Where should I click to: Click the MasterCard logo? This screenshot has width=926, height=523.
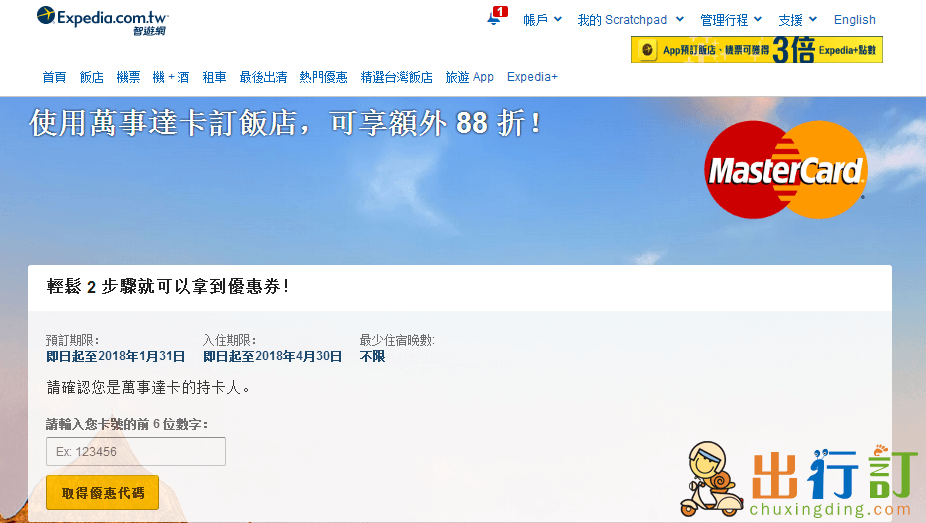pos(785,170)
